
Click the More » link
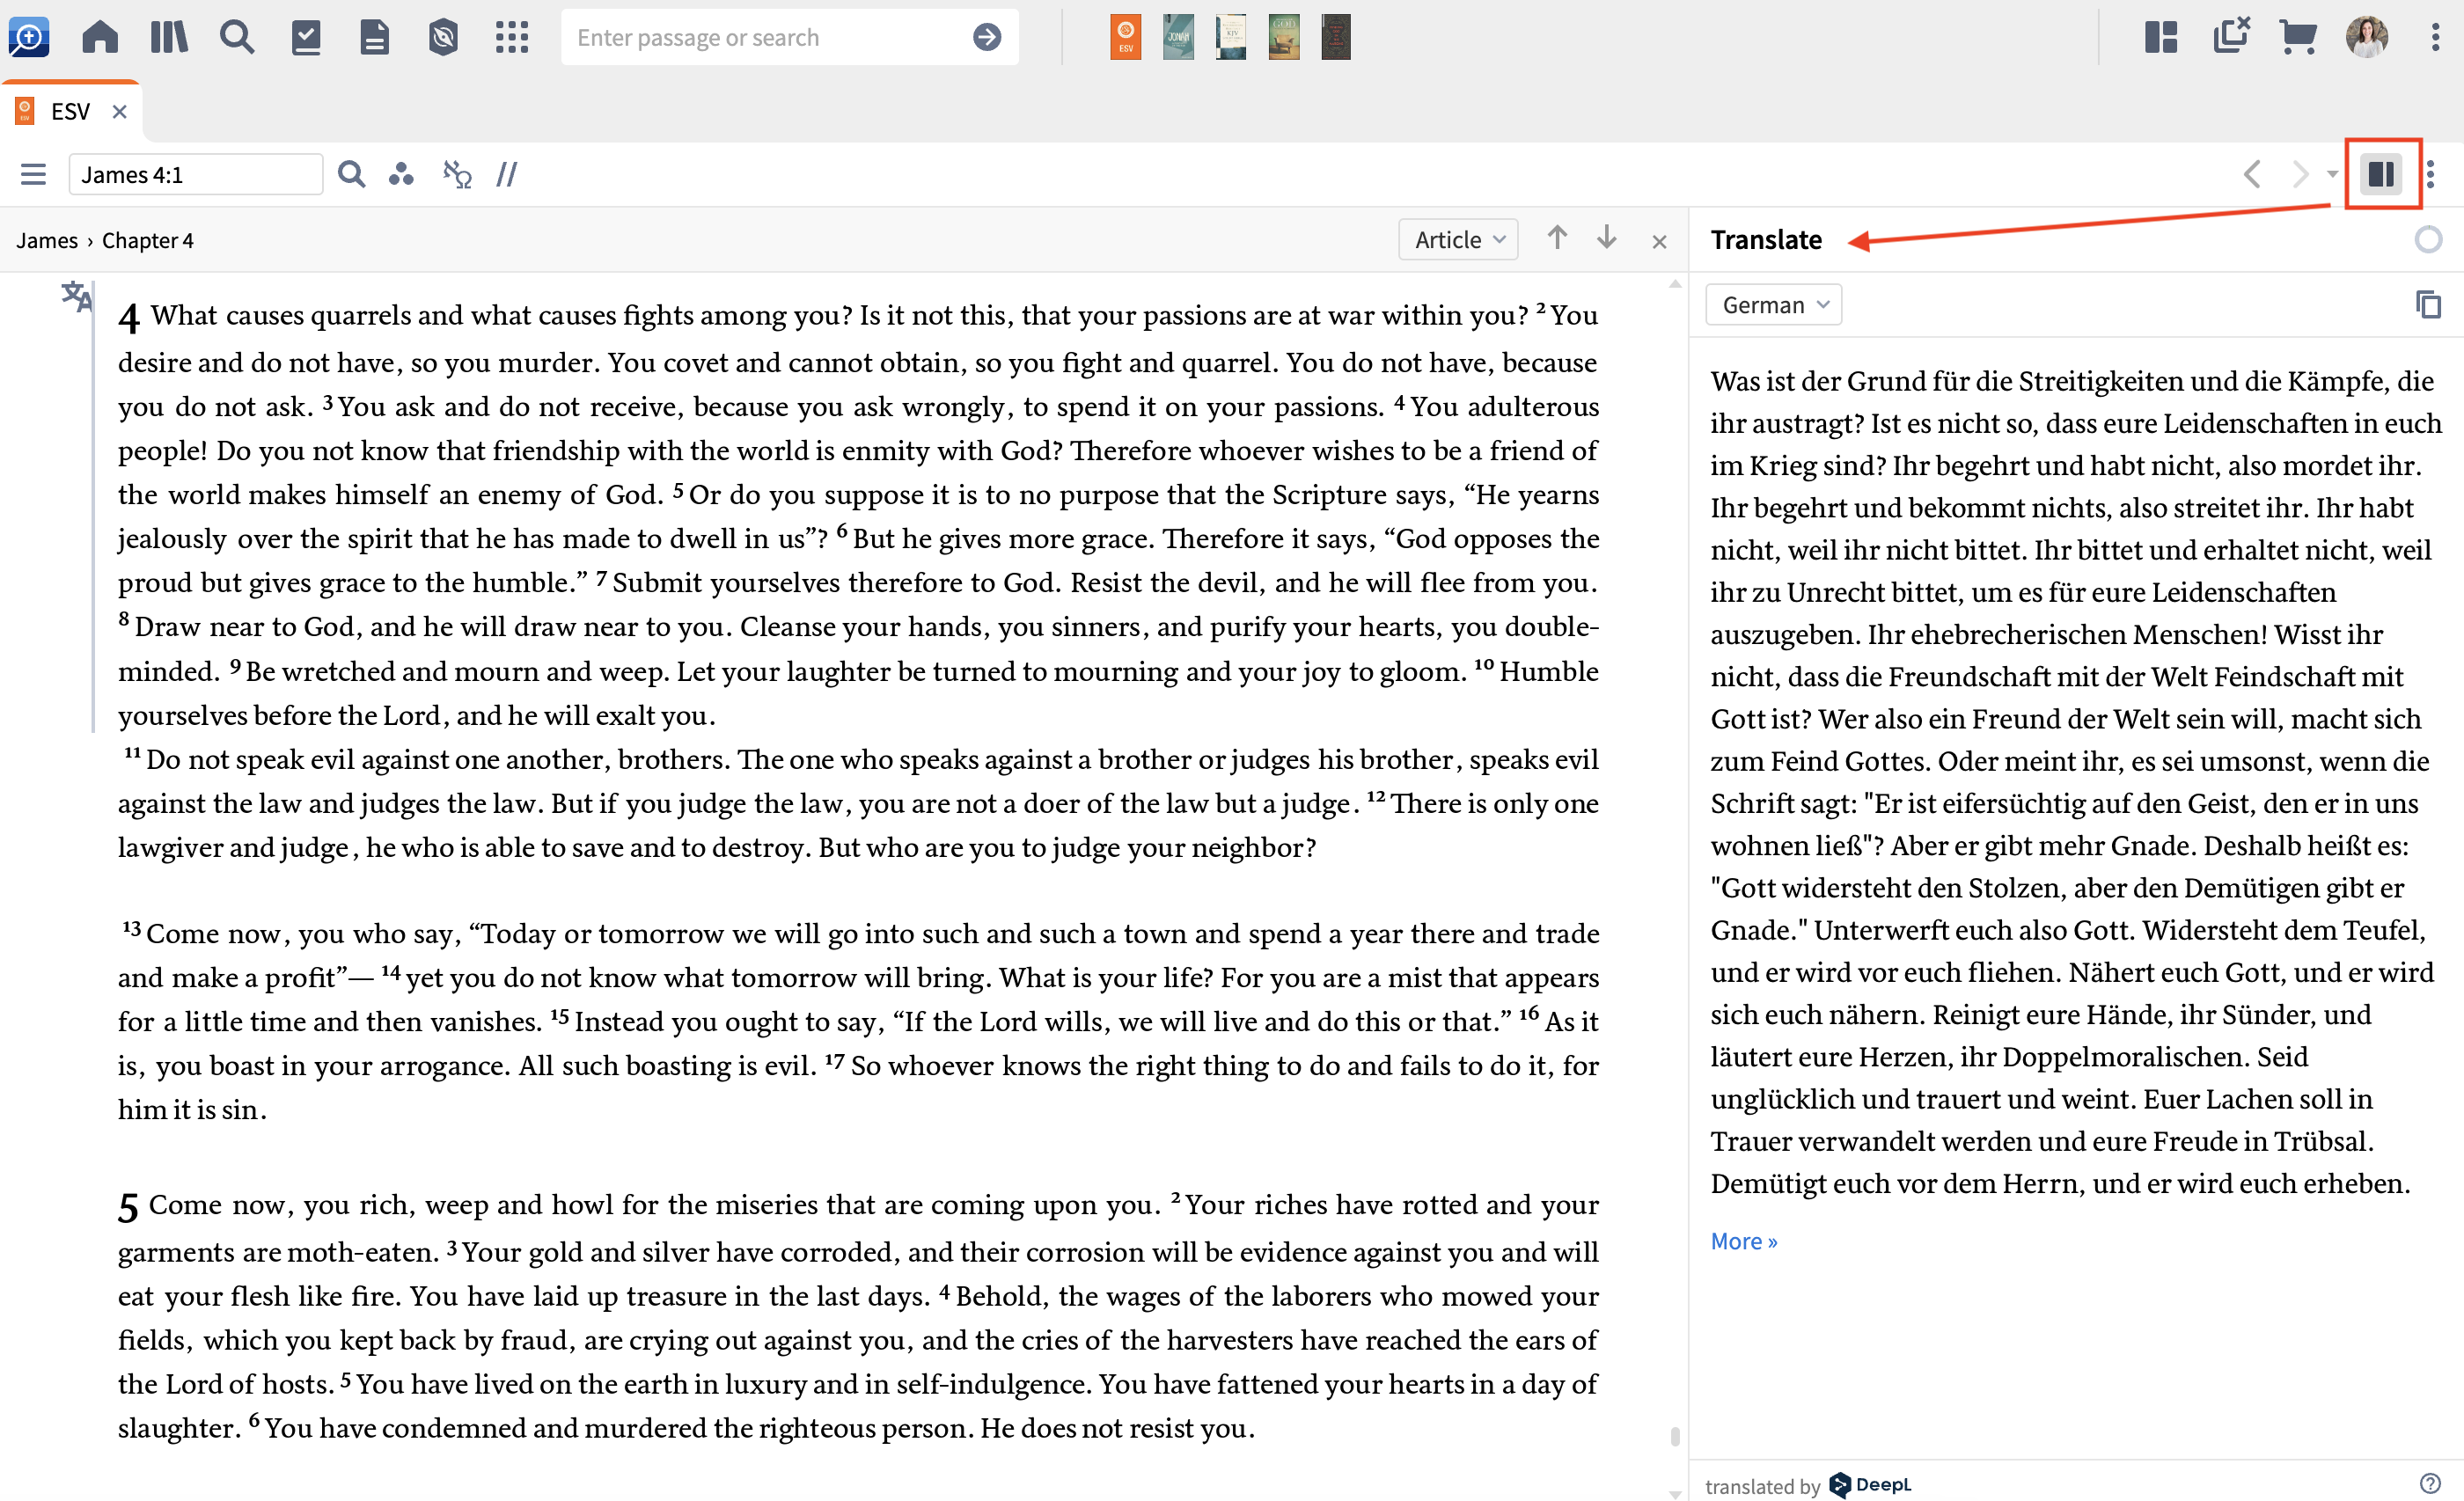pyautogui.click(x=1743, y=1241)
